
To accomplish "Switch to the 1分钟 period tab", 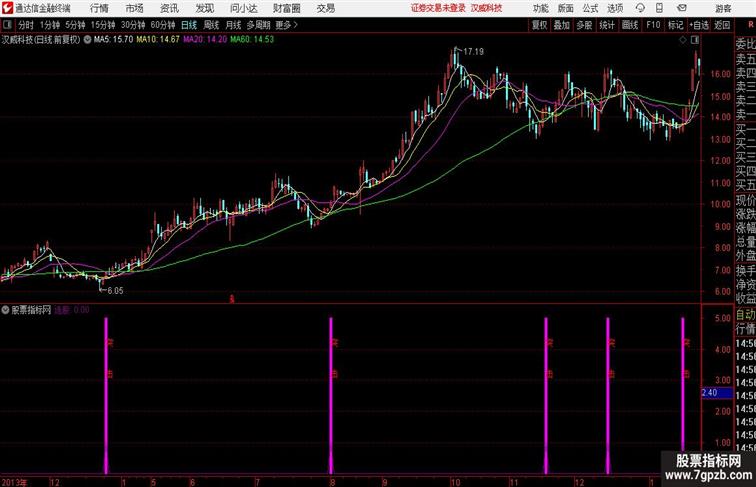I will point(50,25).
